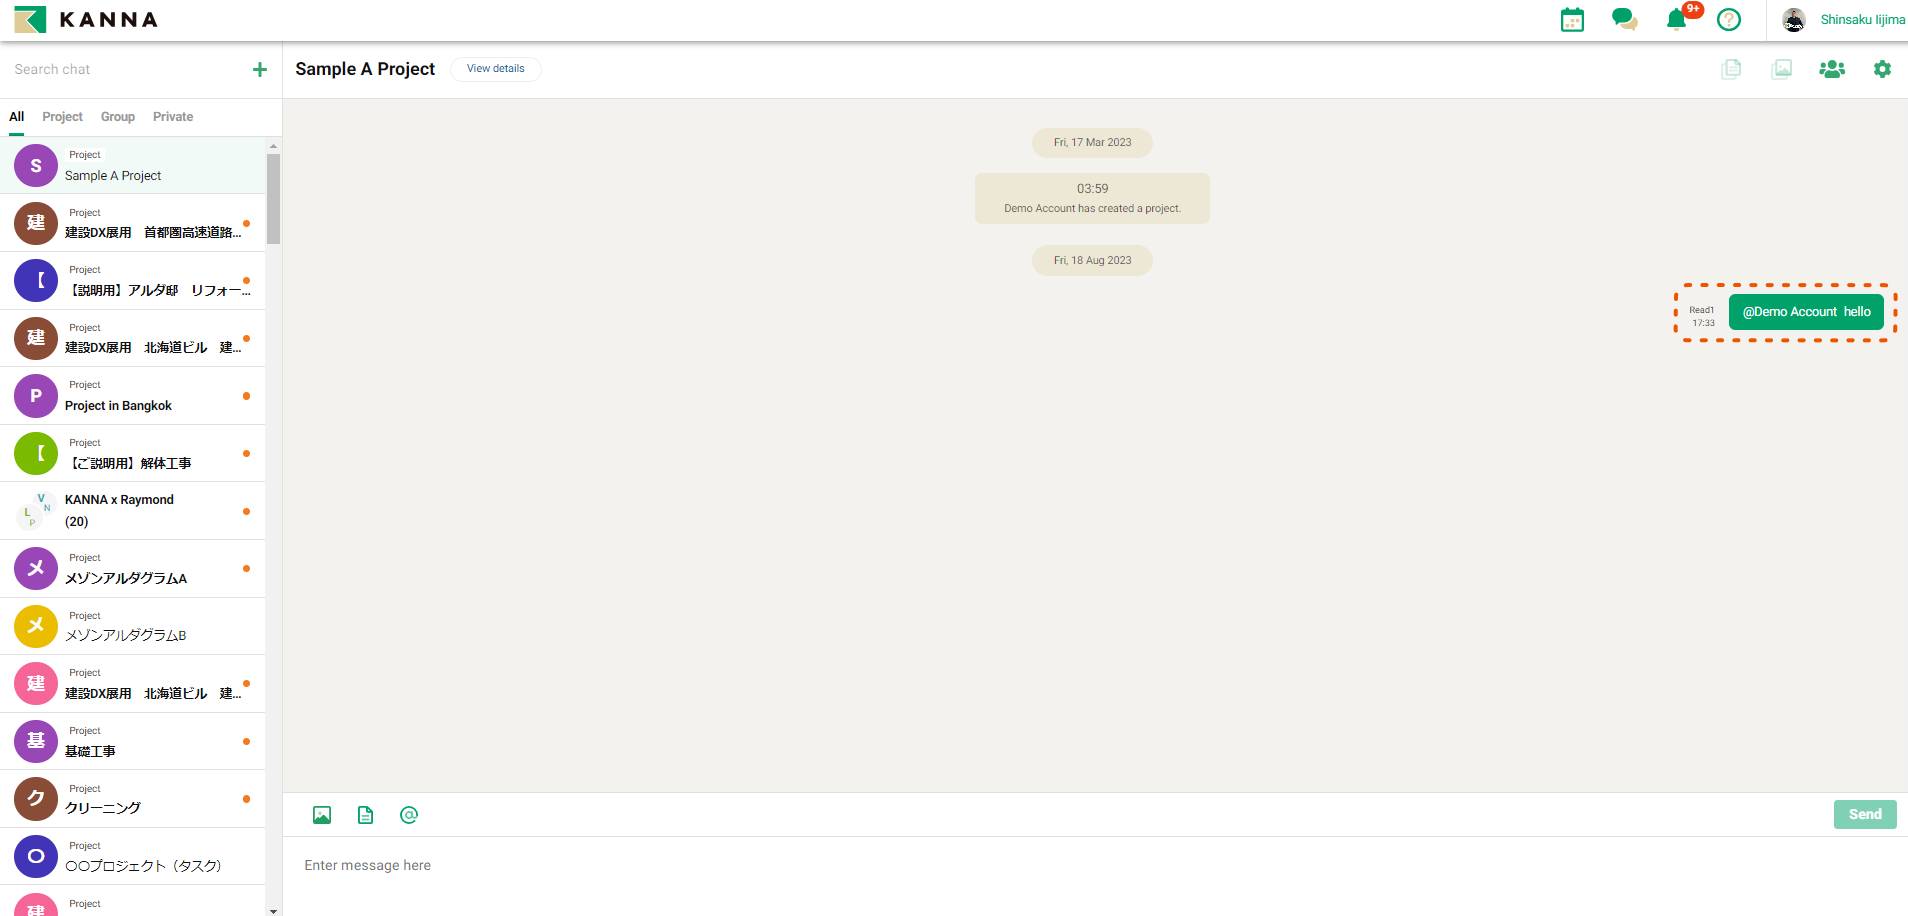Open the help question mark icon
The image size is (1908, 916).
point(1729,20)
